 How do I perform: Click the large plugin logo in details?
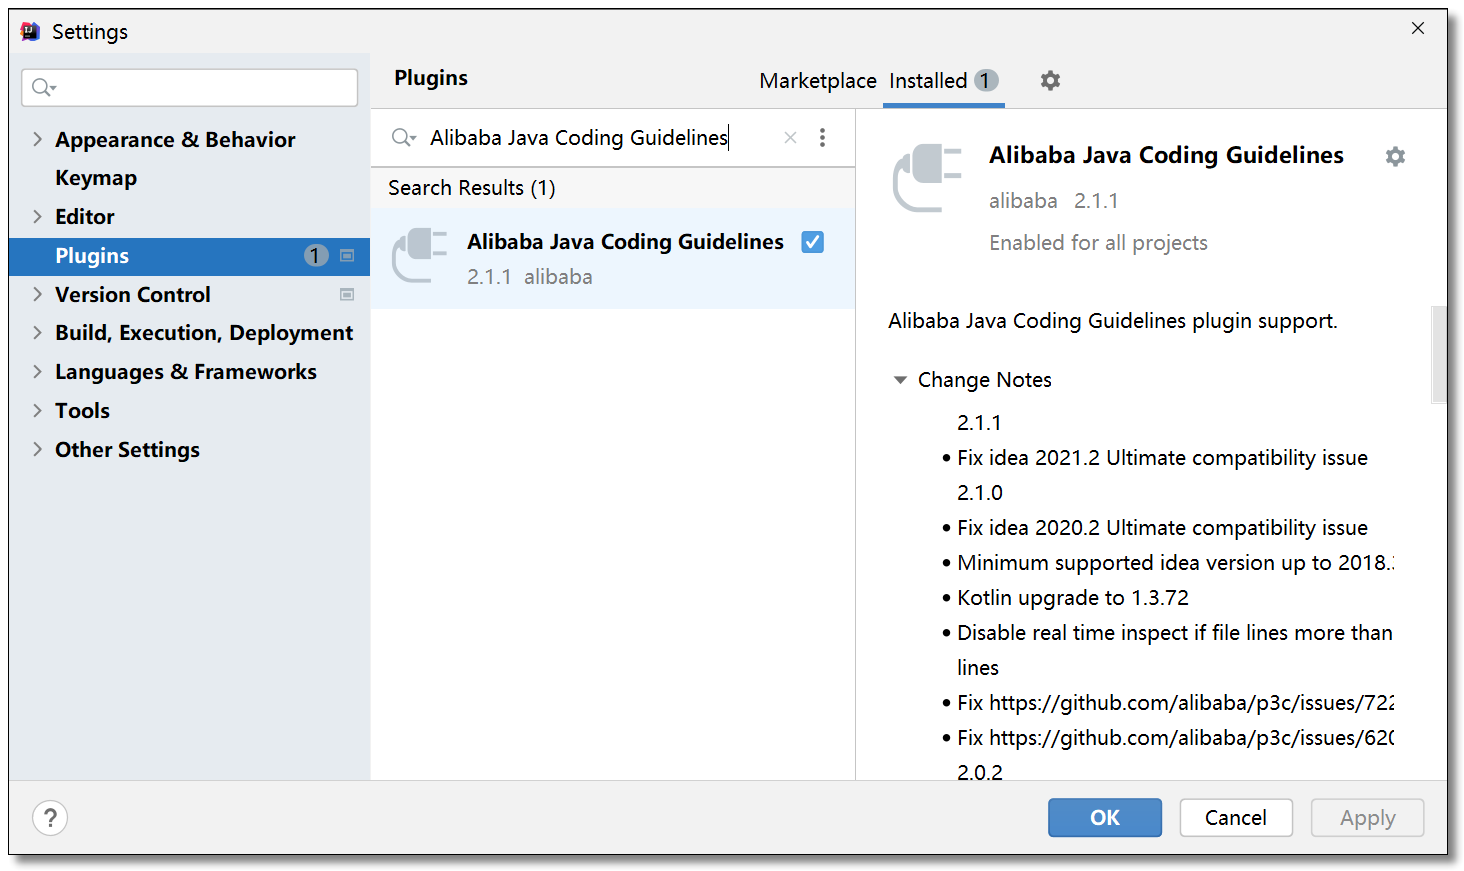pos(927,178)
